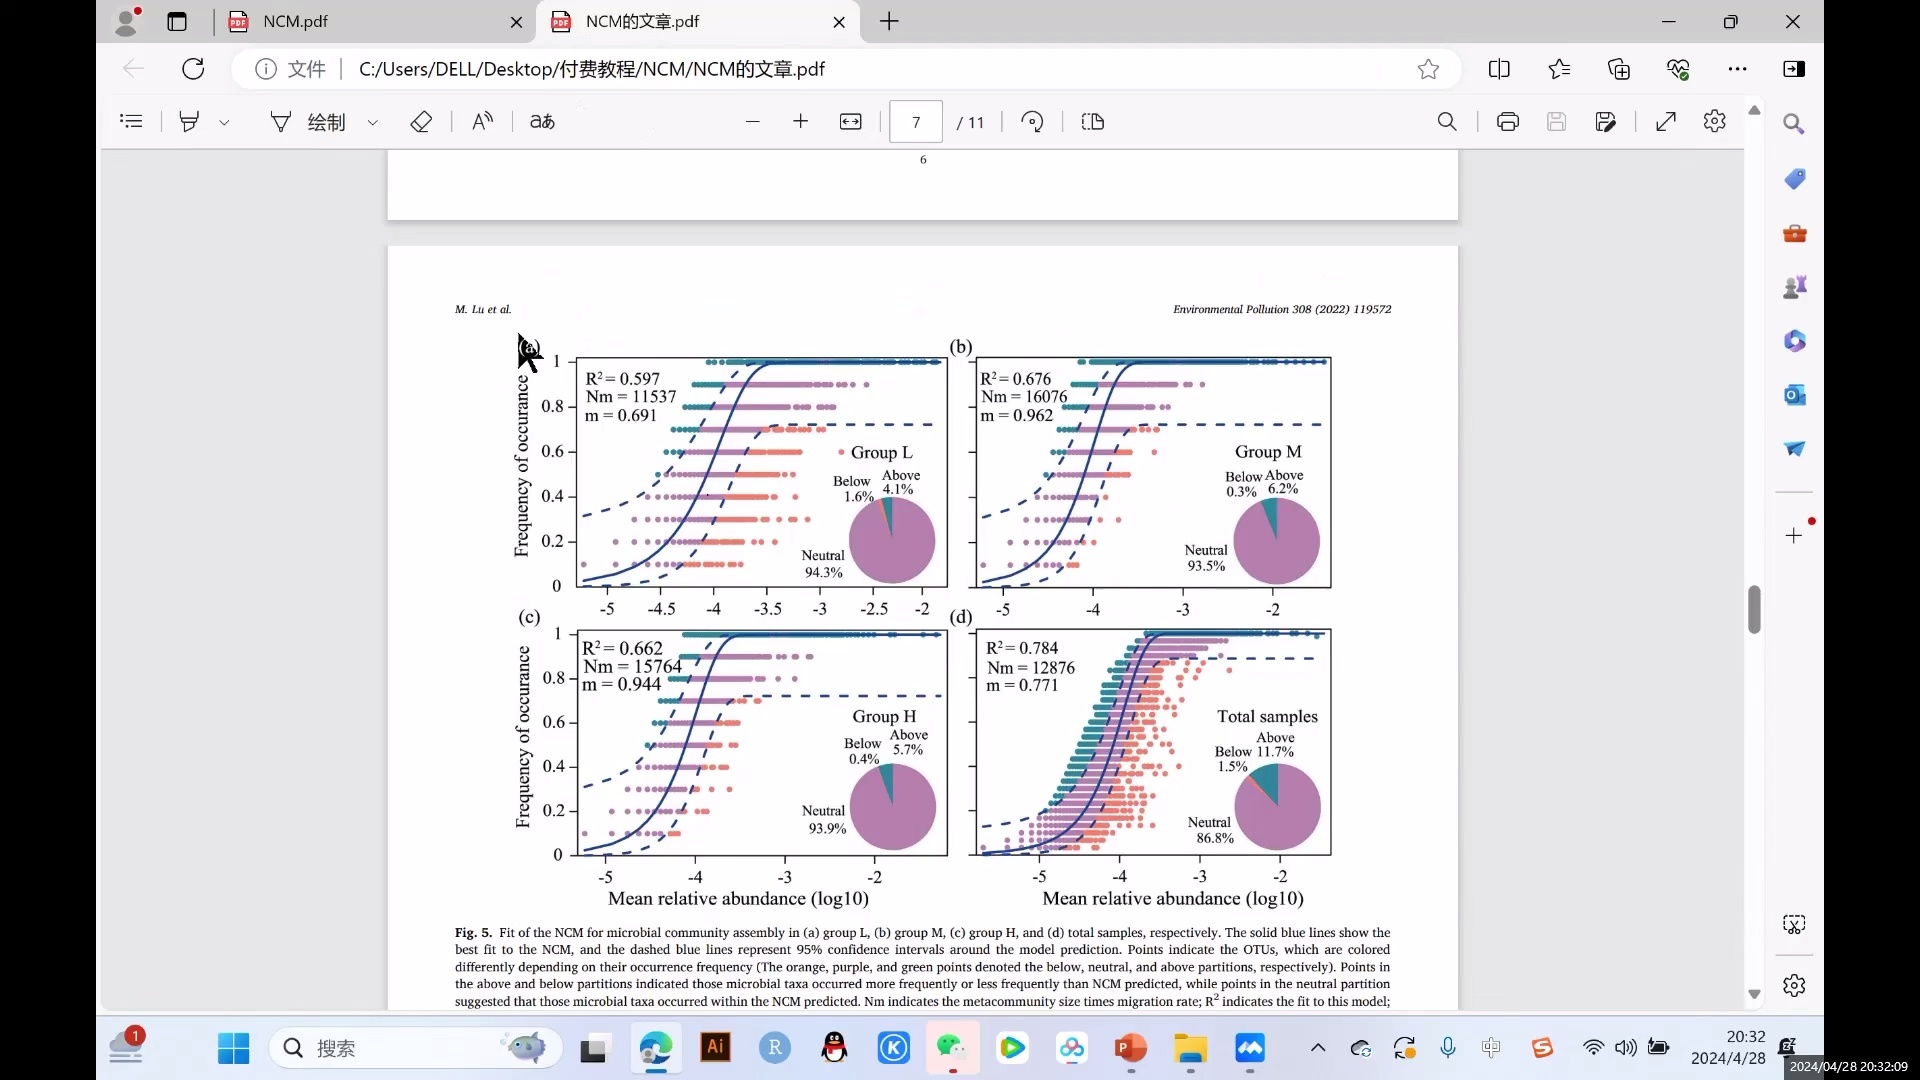Click the PDF Zoom in plus button
Screen dimensions: 1920x1080
800,122
